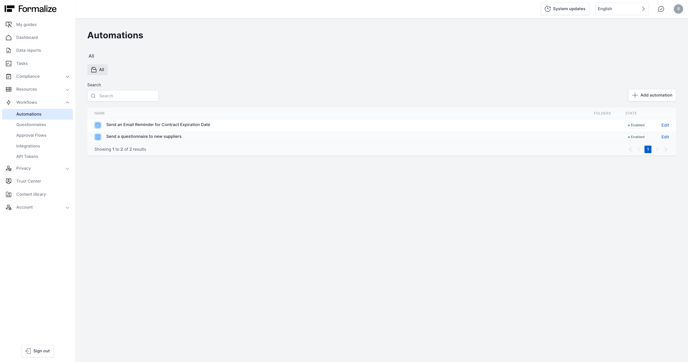Click the Resources grid icon
The height and width of the screenshot is (362, 688).
[x=8, y=90]
